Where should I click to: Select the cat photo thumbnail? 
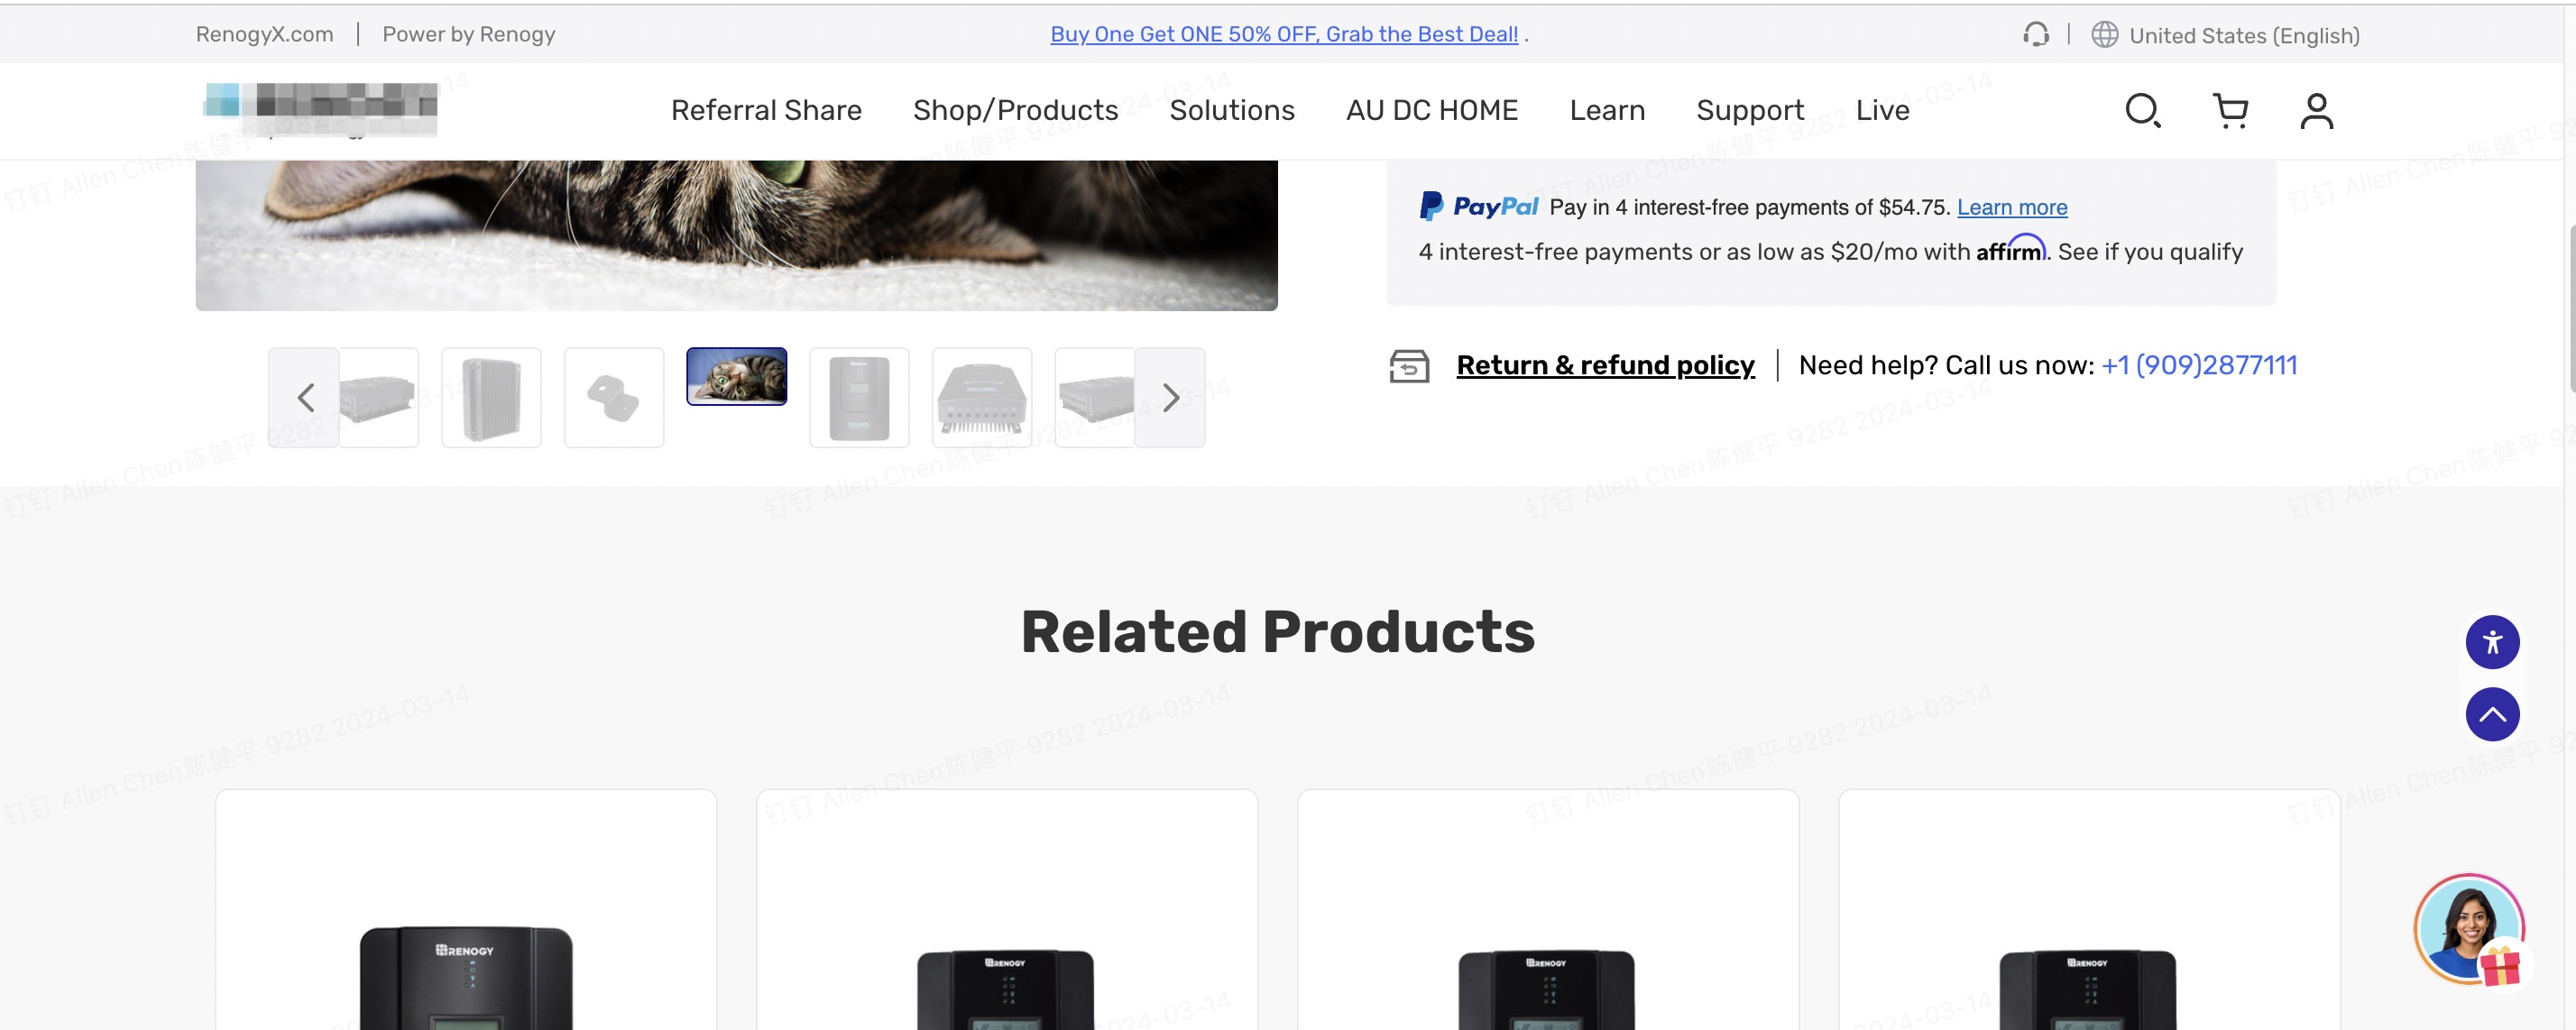pyautogui.click(x=736, y=376)
